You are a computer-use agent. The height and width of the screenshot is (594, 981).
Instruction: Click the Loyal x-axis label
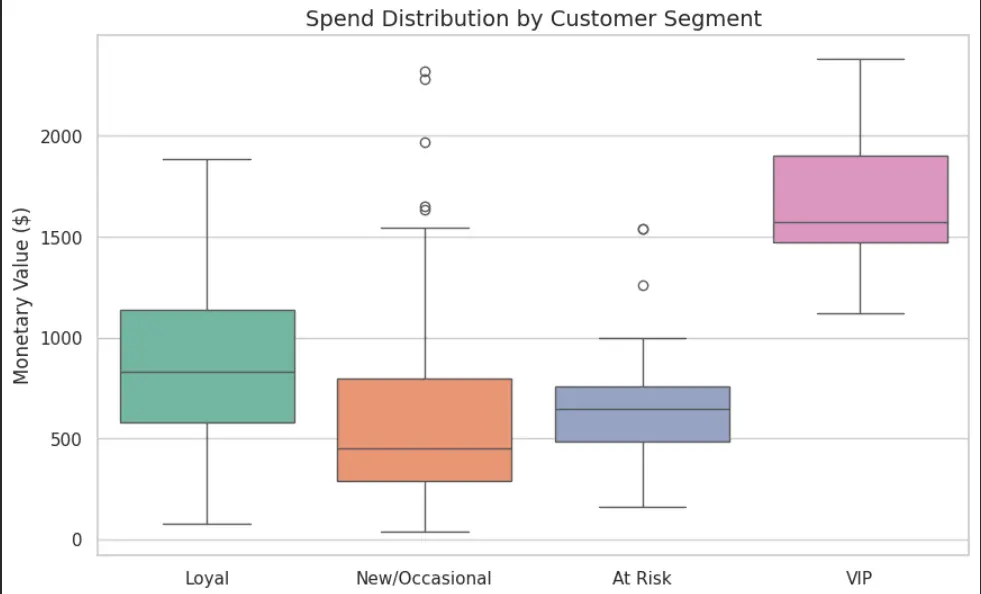pos(207,578)
